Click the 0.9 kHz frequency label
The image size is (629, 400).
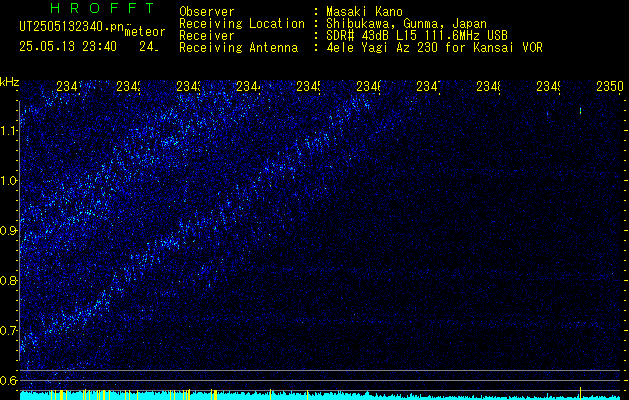(x=9, y=231)
